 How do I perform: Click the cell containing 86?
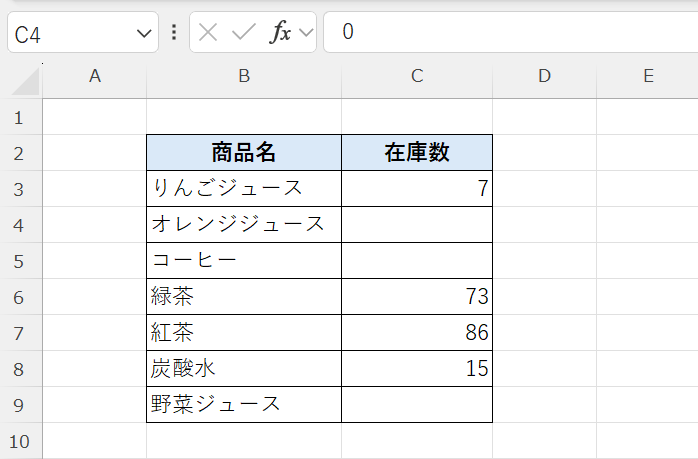pyautogui.click(x=417, y=332)
